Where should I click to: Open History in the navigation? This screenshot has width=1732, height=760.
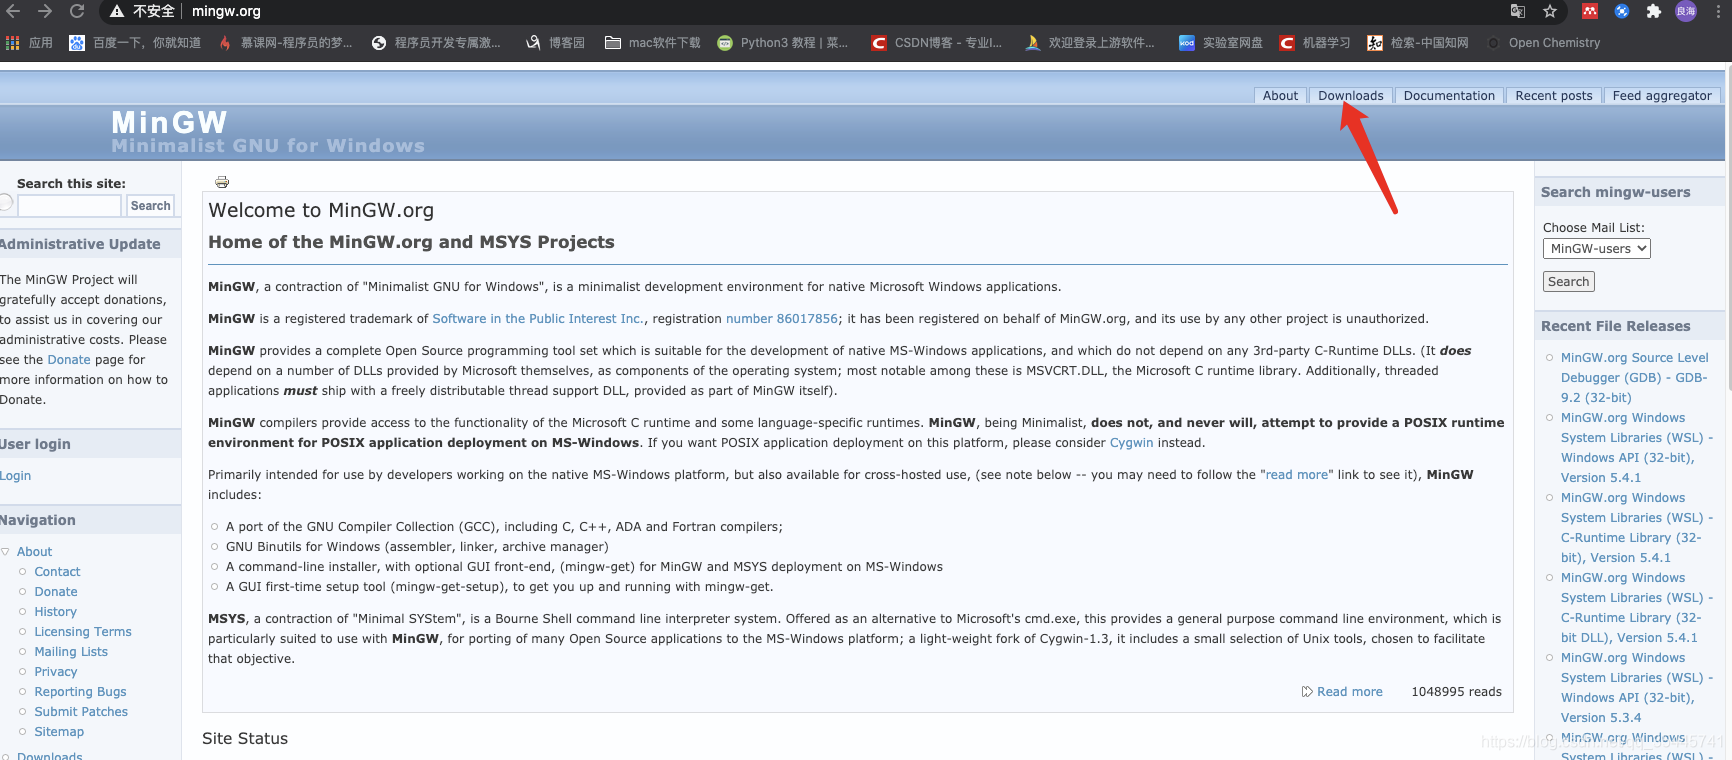[x=55, y=612]
